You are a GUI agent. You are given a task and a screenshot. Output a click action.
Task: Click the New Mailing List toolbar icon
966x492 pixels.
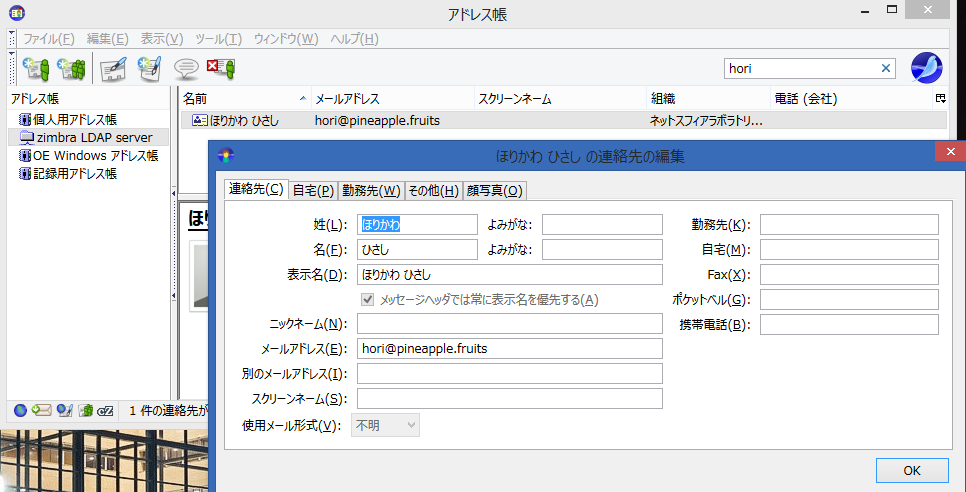point(71,69)
